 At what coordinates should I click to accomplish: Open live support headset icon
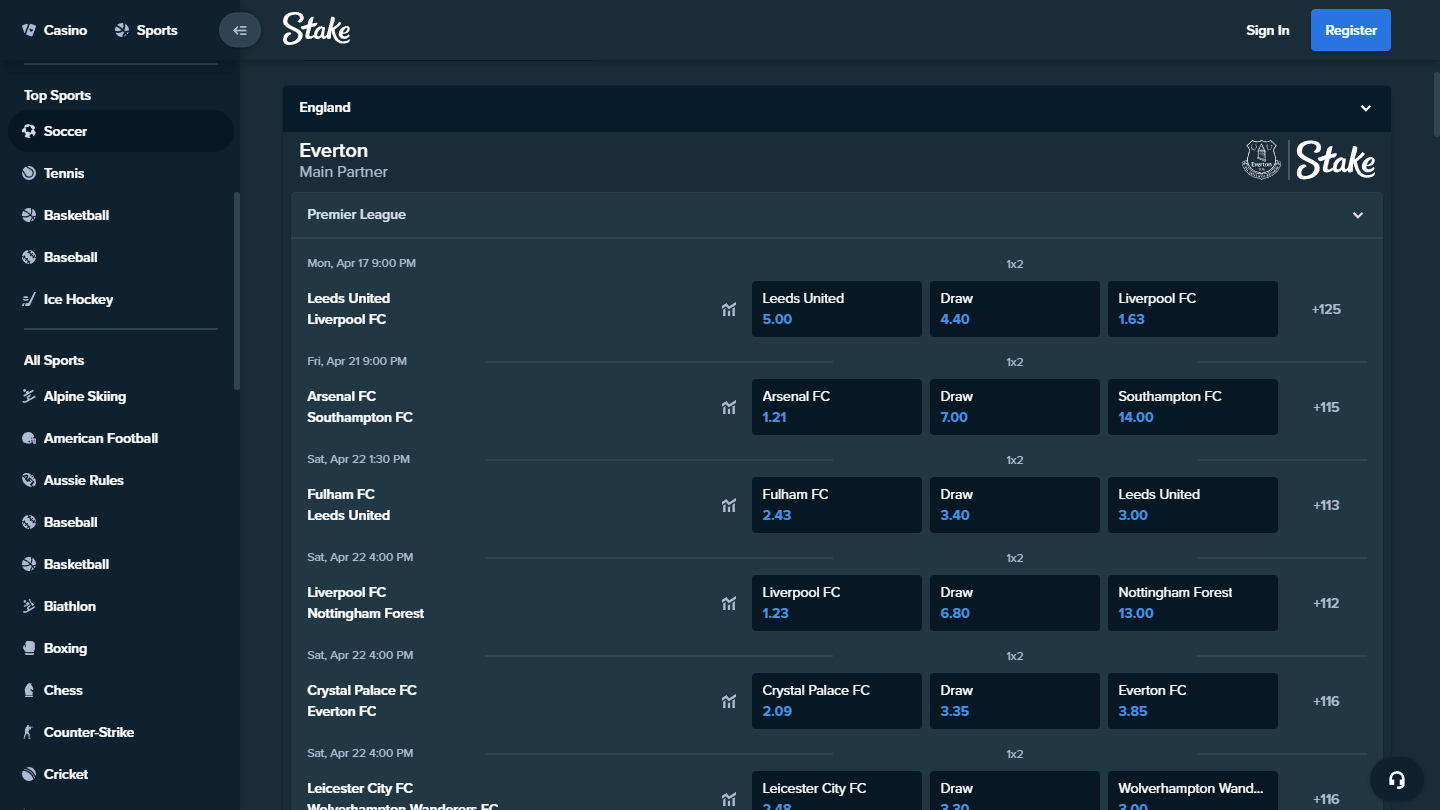click(1397, 780)
